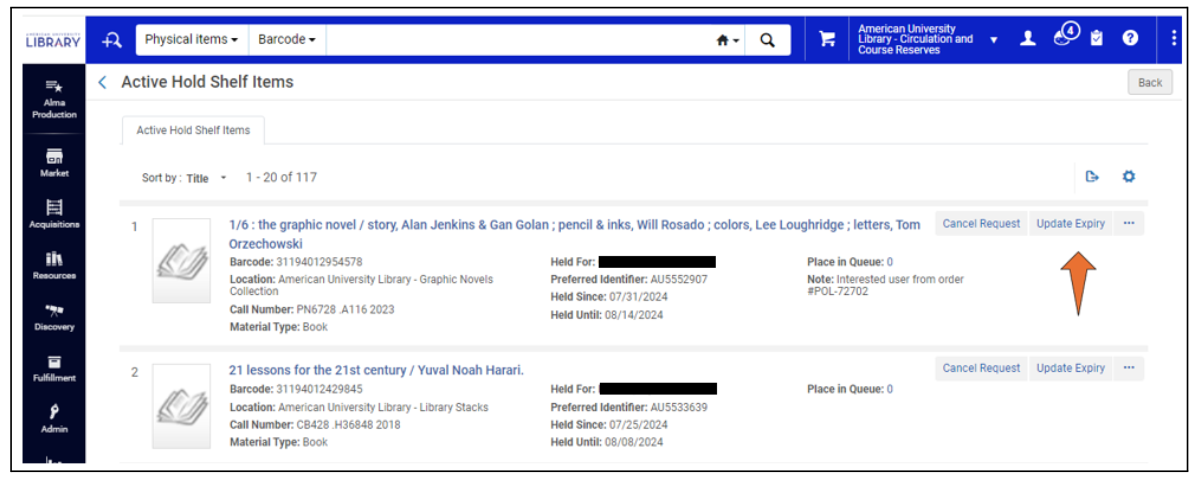Click the magnifying glass search icon
The width and height of the screenshot is (1196, 480).
point(767,40)
